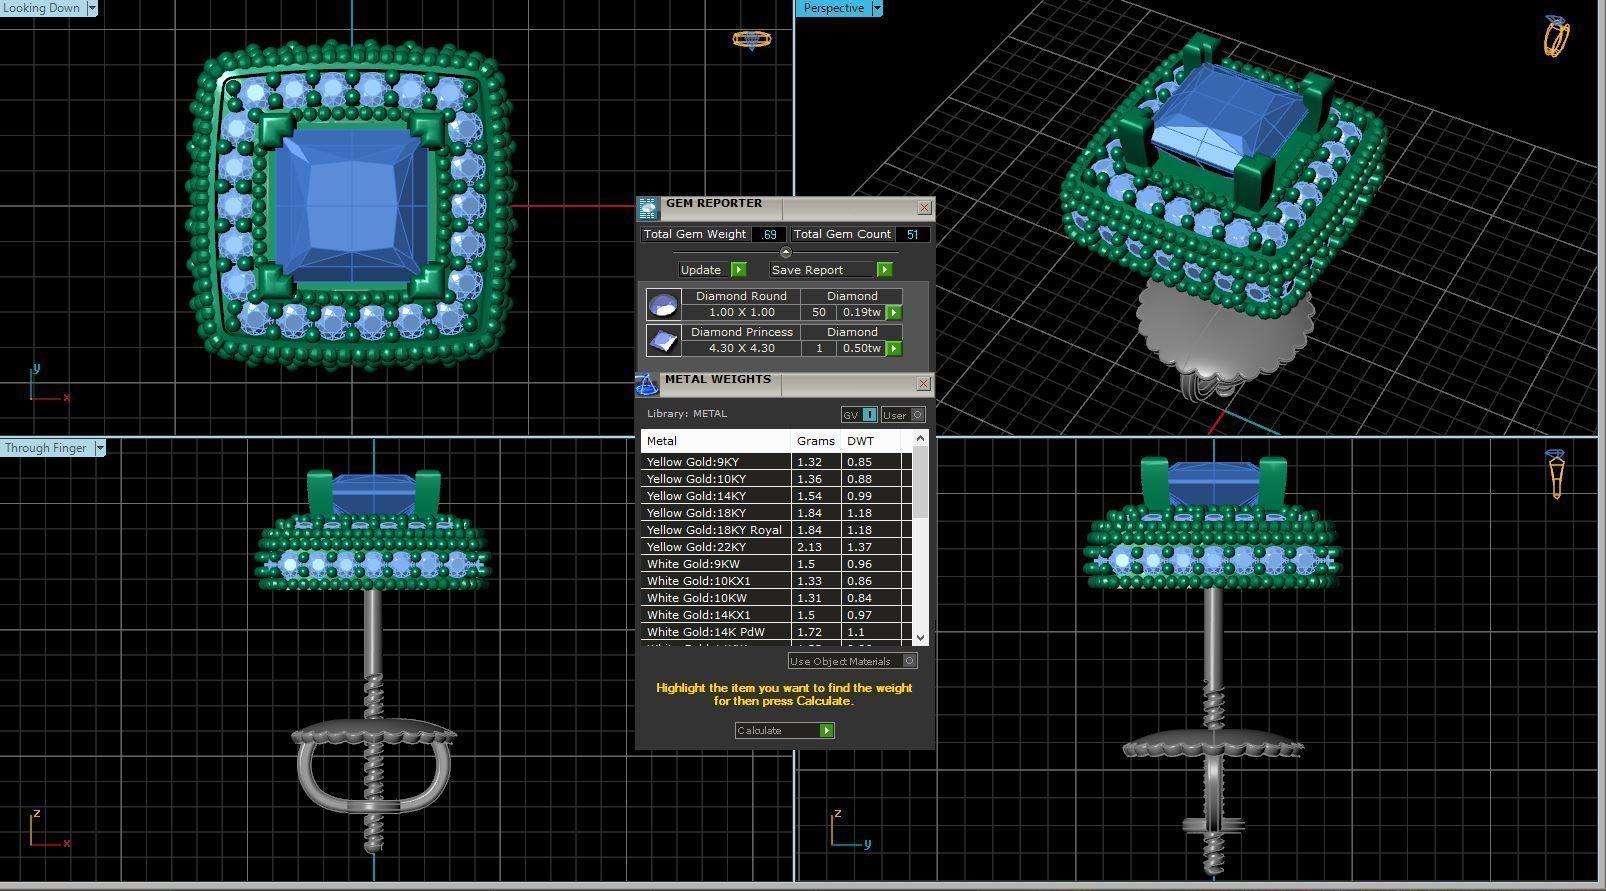Screen dimensions: 1606x891
Task: Click the ring icon in Perspective viewport
Action: tap(1557, 36)
